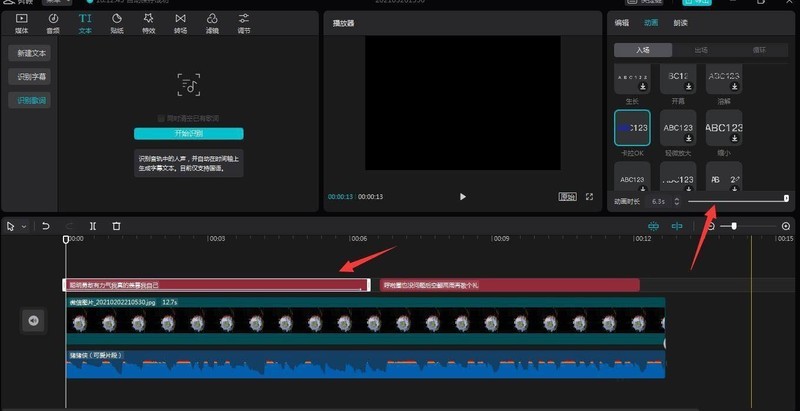Download the 生长 animation preset
This screenshot has width=800, height=411.
coord(643,87)
